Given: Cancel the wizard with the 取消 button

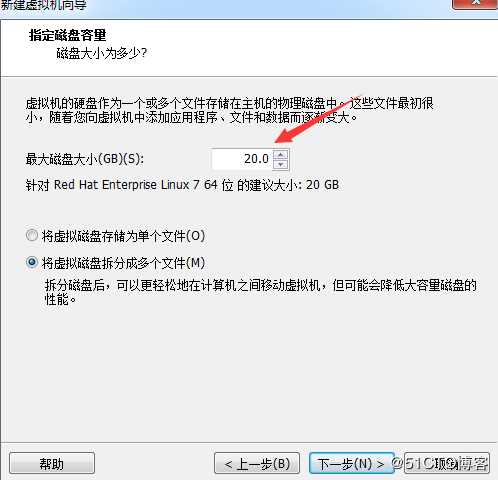Looking at the screenshot, I should coord(447,463).
